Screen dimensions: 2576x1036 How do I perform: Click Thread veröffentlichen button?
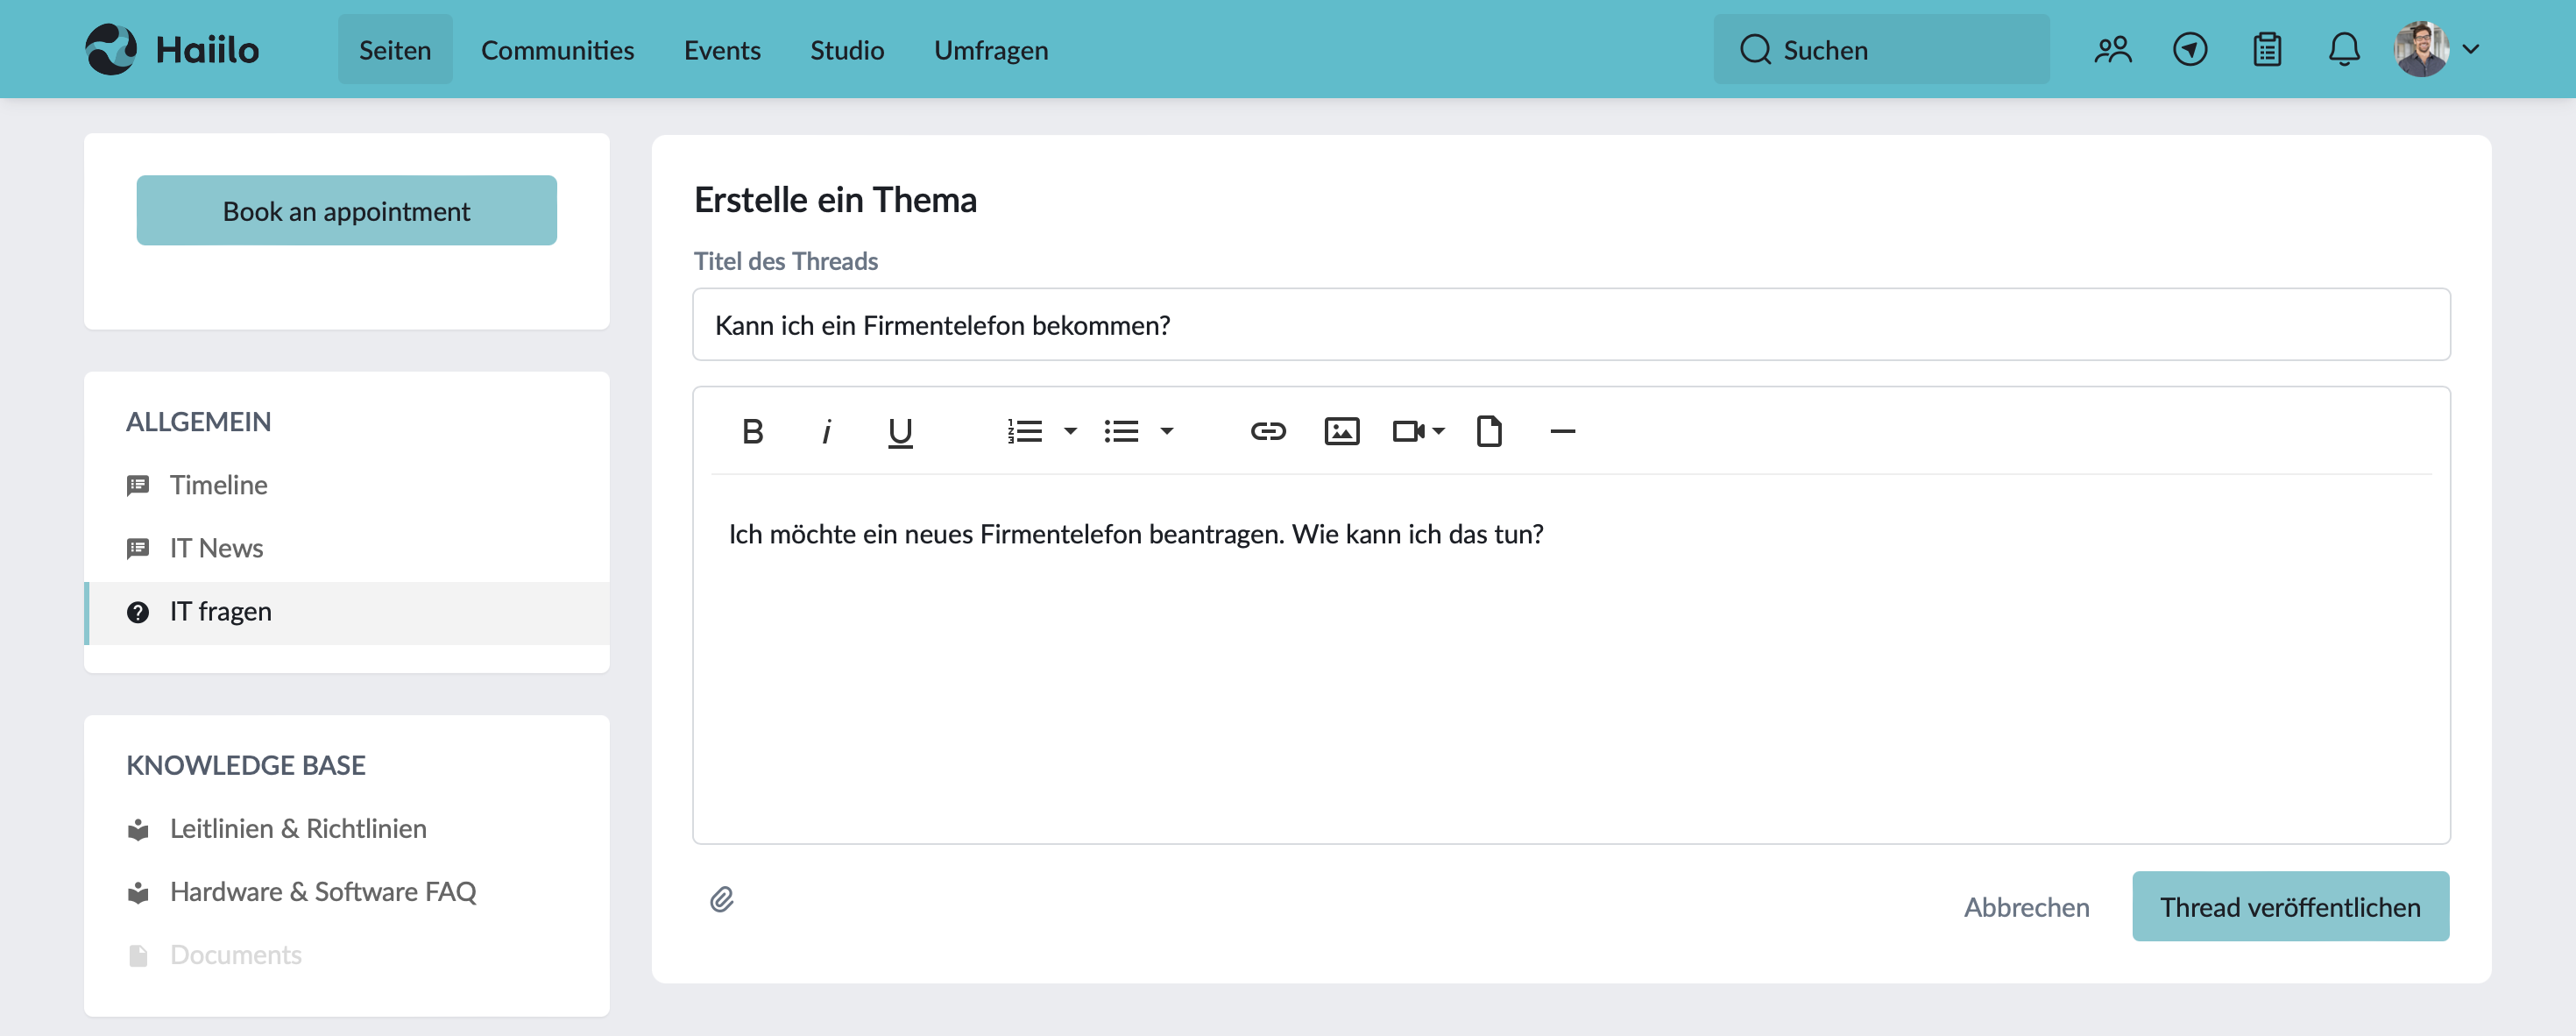(x=2290, y=906)
